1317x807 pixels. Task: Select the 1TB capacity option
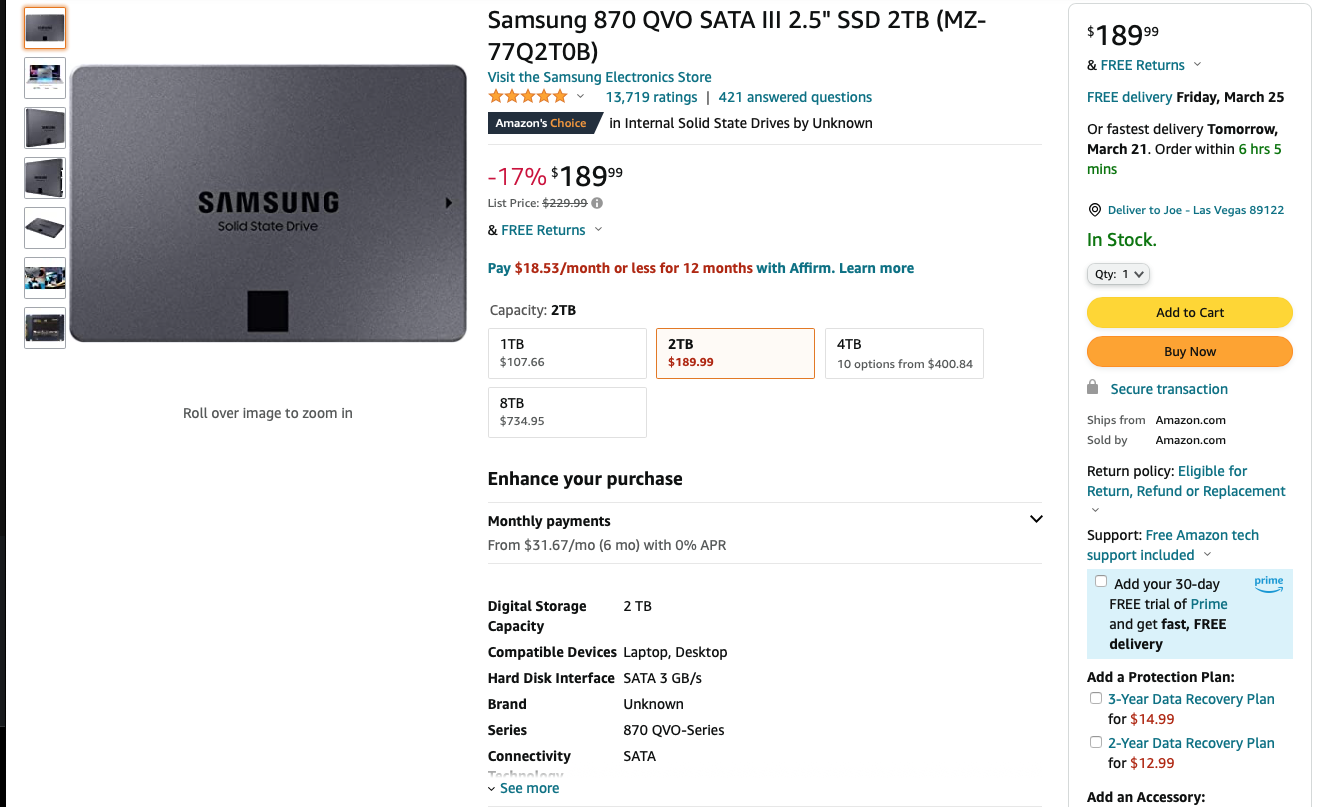(567, 353)
